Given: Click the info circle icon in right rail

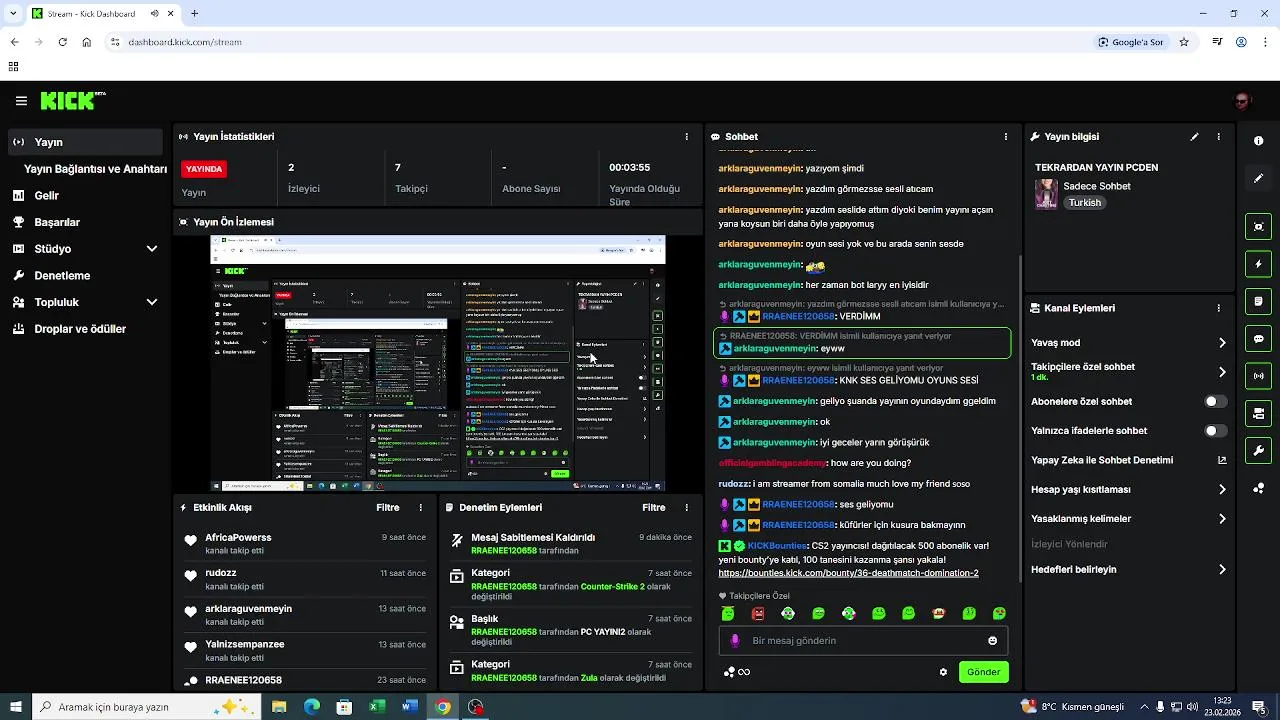Looking at the screenshot, I should click(1258, 141).
